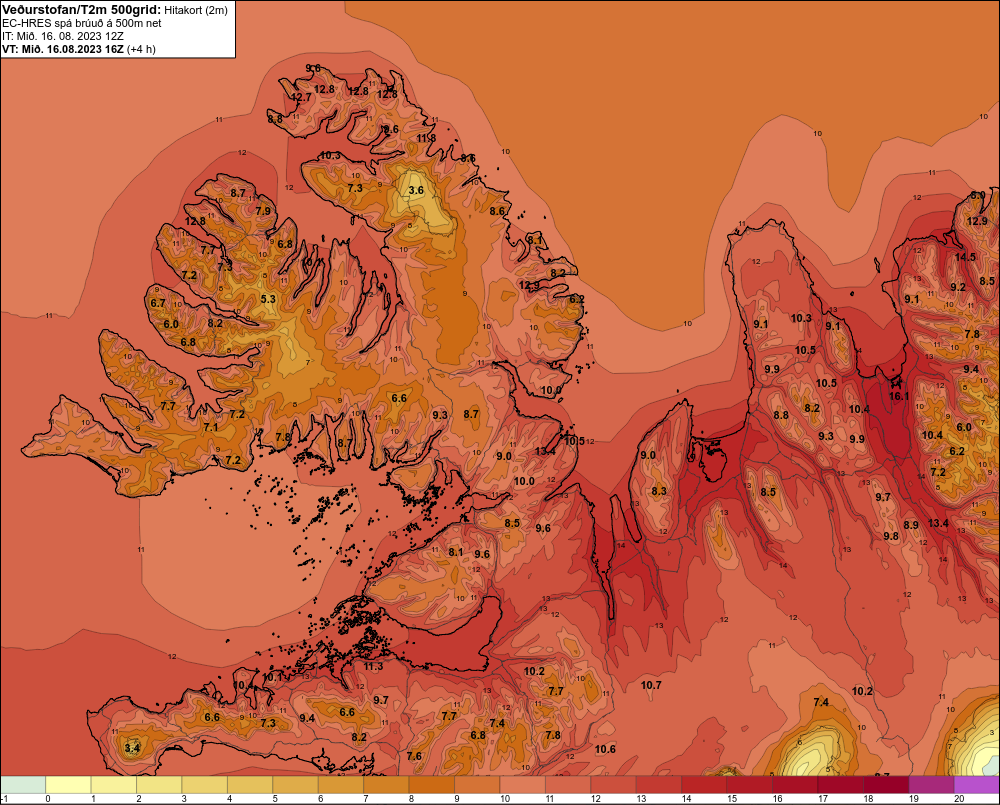Select the legend swatch between 14 and 15
This screenshot has height=805, width=1000.
[704, 784]
